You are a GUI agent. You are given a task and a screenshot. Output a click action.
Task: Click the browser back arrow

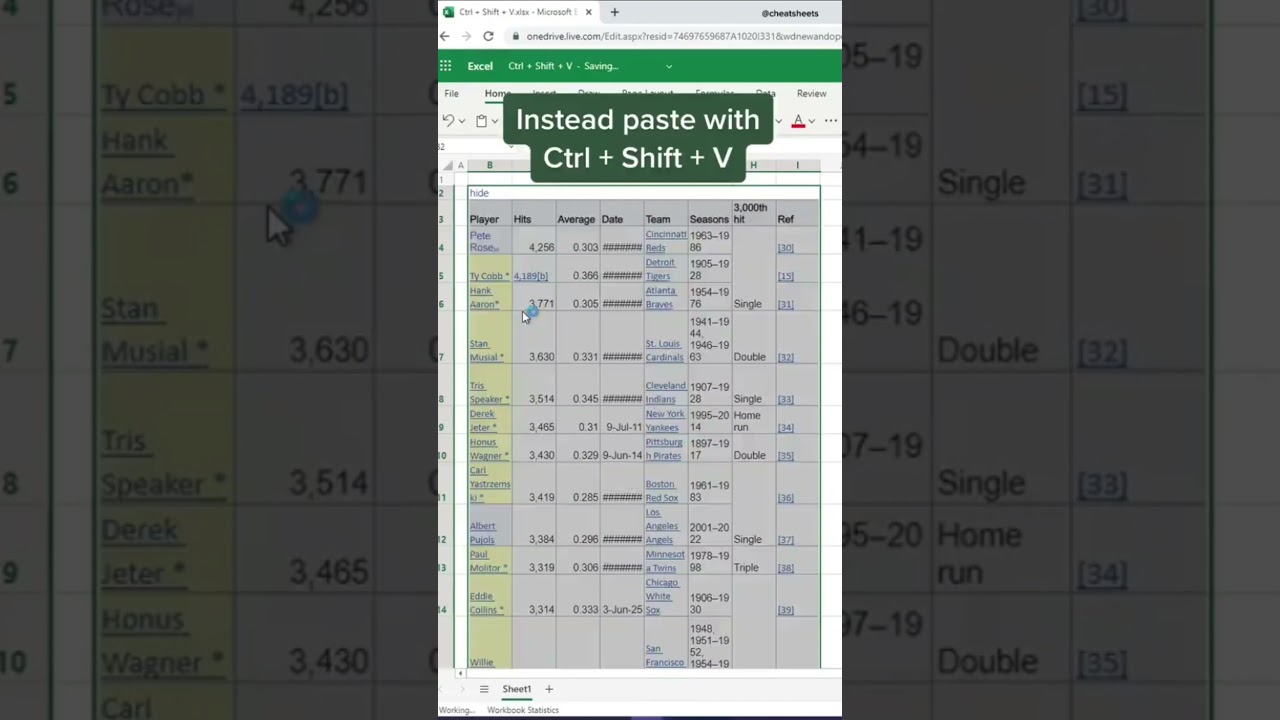[x=445, y=36]
